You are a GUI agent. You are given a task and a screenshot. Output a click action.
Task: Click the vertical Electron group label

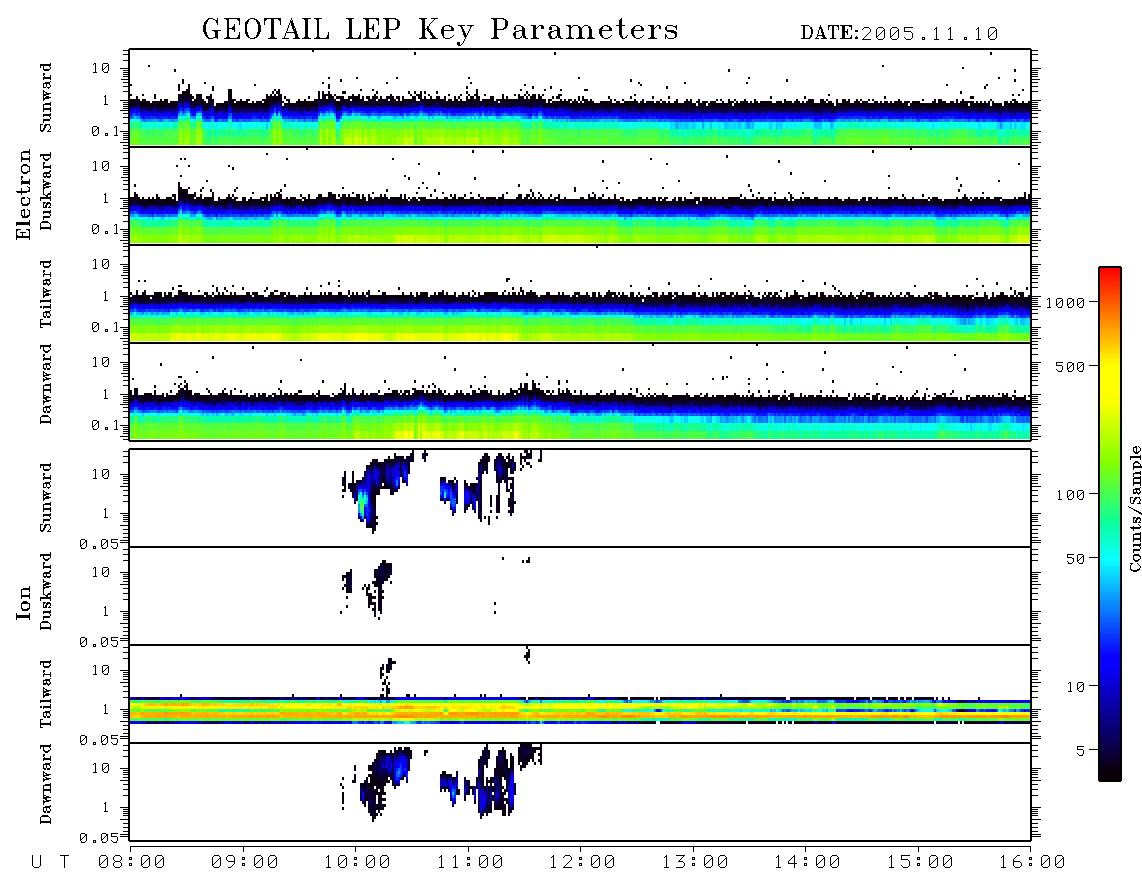click(x=23, y=194)
